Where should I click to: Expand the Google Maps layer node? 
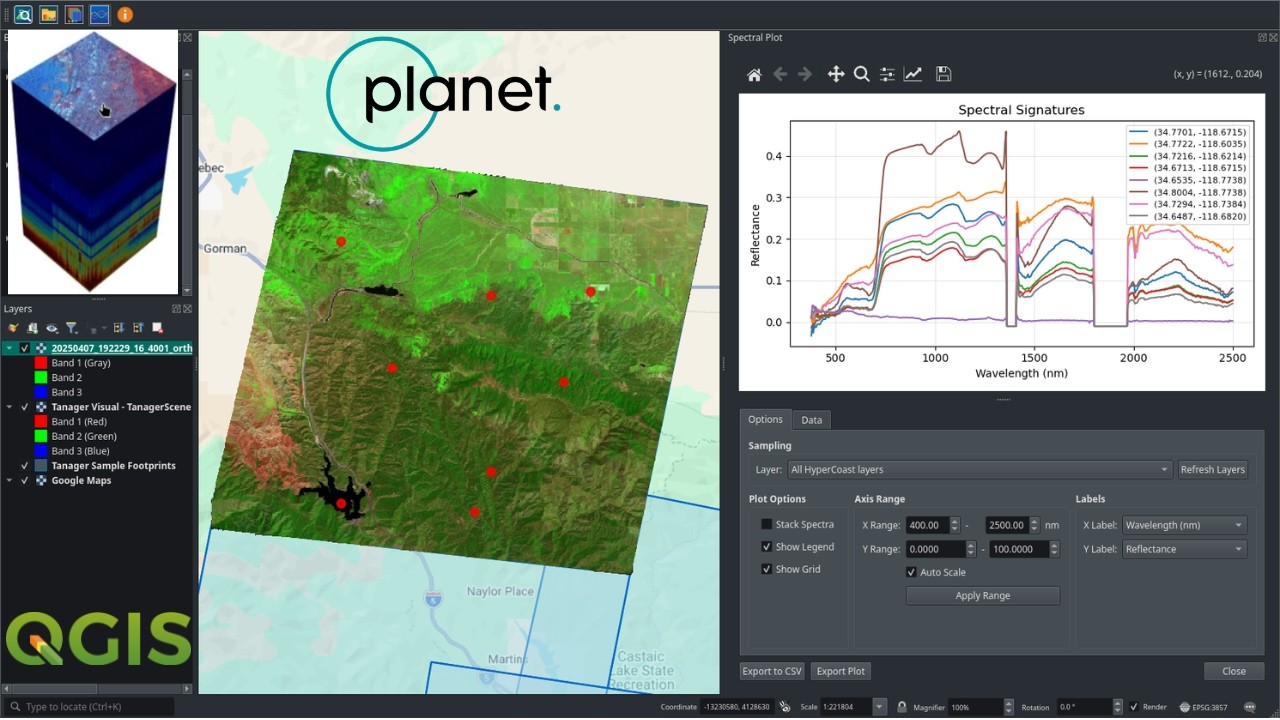point(9,481)
